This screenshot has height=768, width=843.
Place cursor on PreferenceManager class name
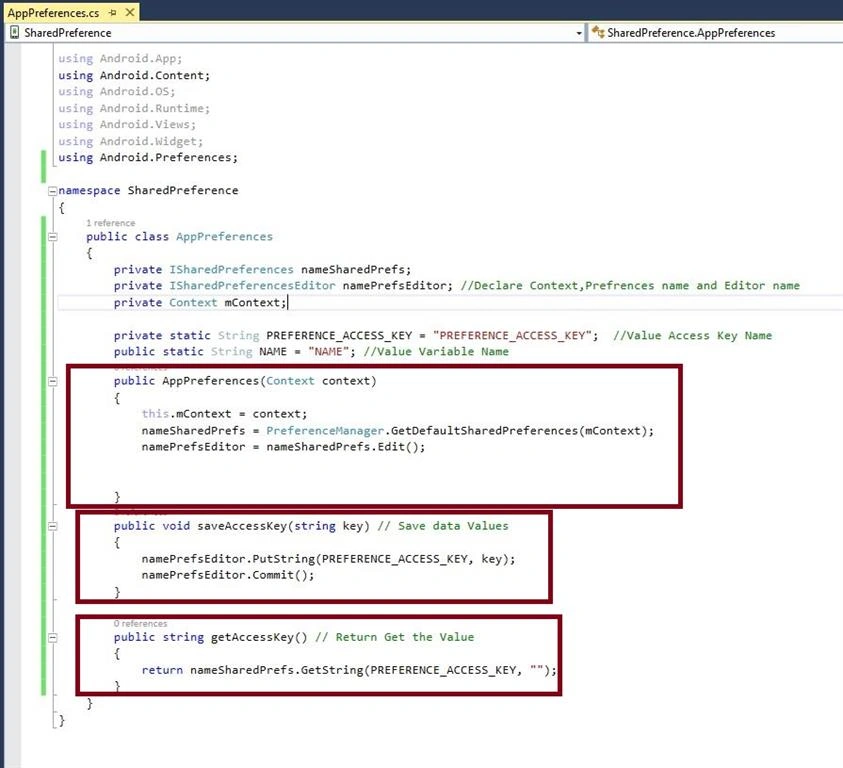pos(325,431)
